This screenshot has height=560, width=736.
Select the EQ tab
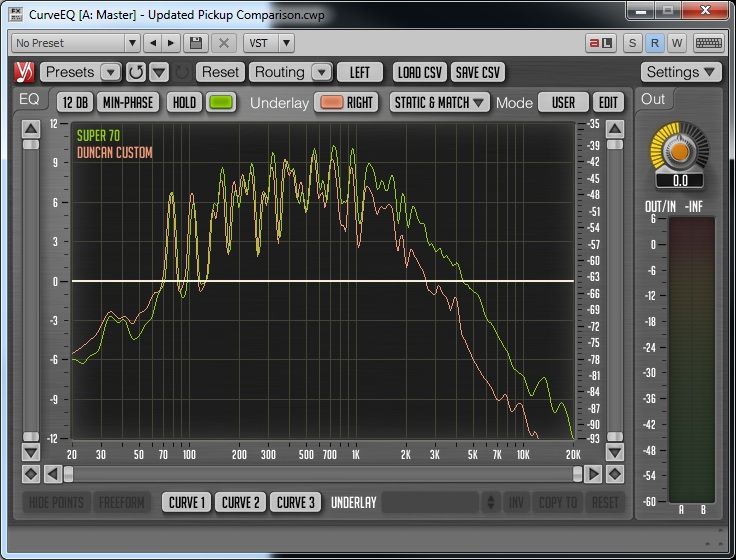point(29,100)
